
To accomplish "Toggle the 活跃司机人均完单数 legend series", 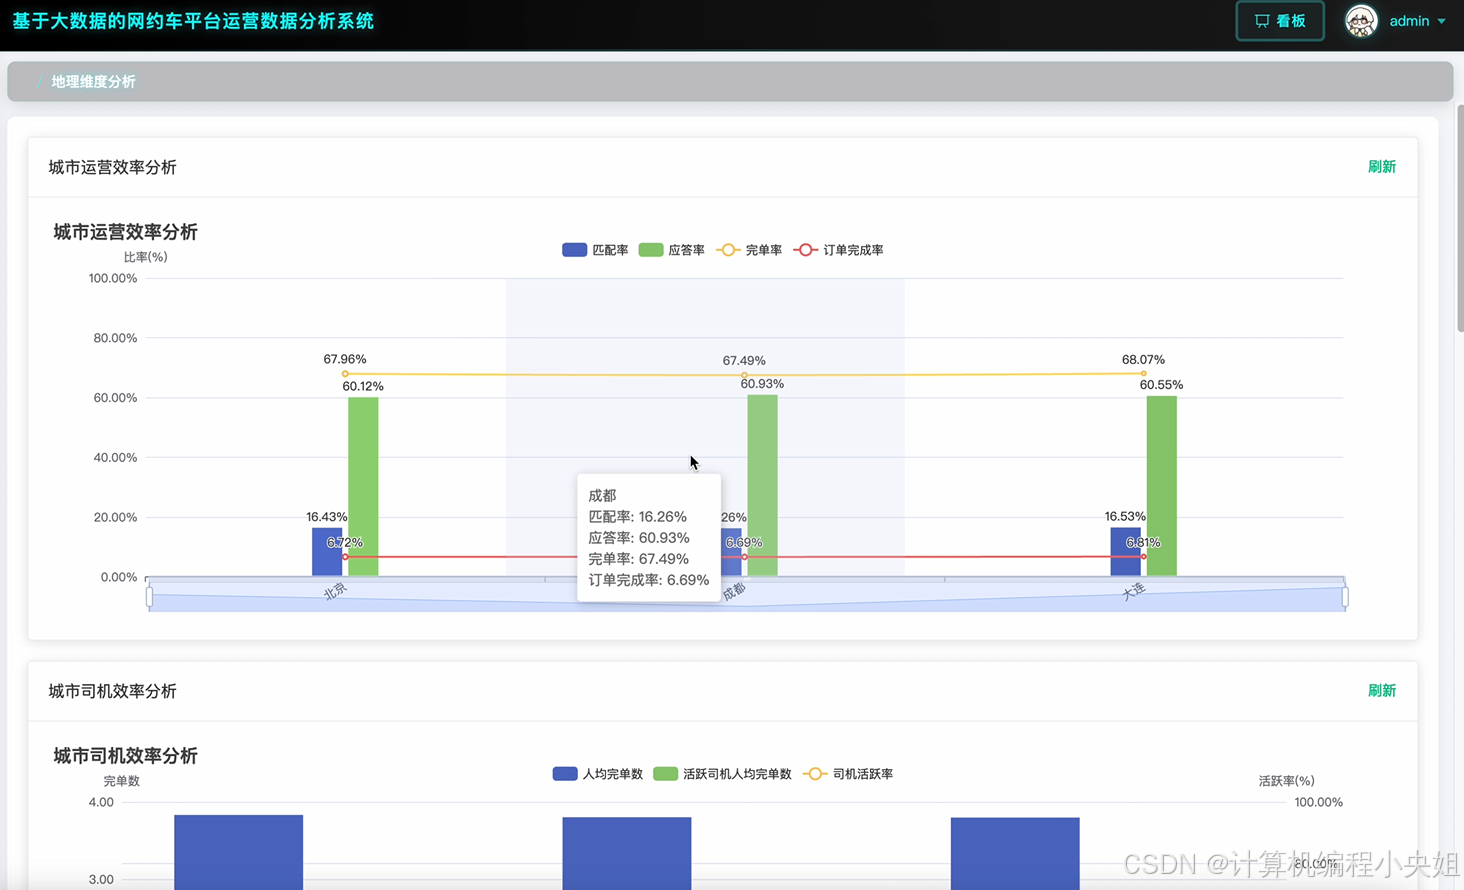I will pos(722,774).
